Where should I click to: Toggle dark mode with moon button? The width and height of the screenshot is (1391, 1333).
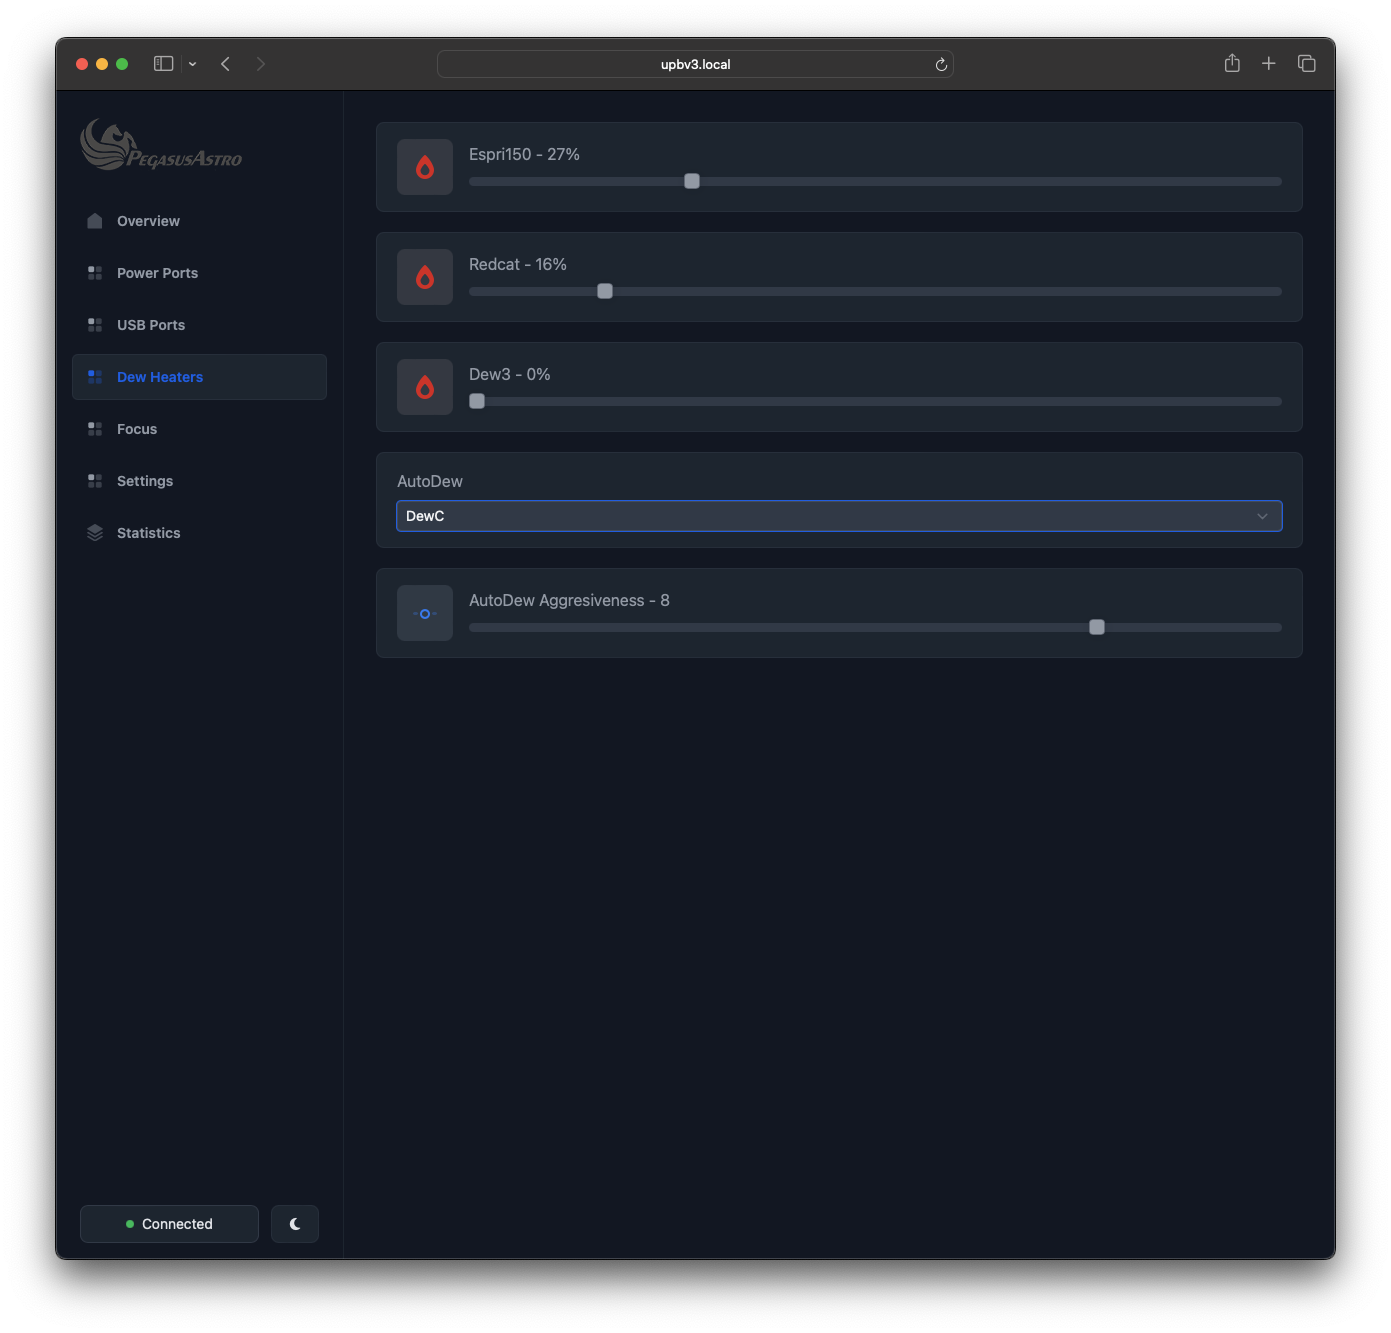(295, 1224)
